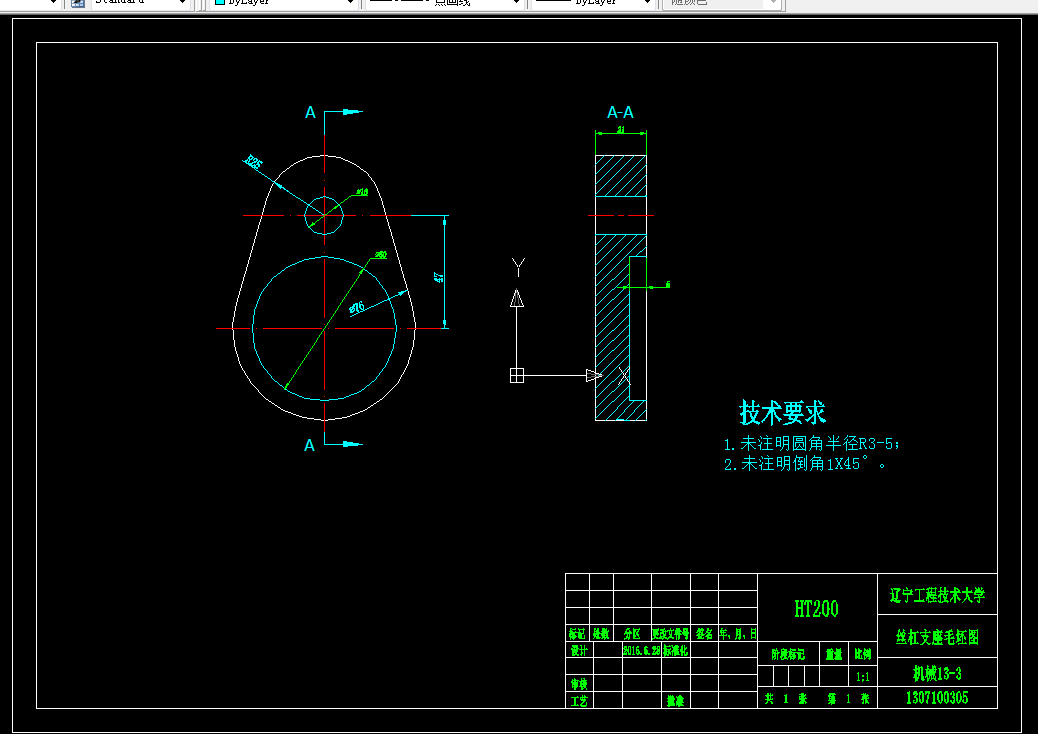Viewport: 1038px width, 734px height.
Task: Select the 1:1 scale value
Action: click(863, 677)
